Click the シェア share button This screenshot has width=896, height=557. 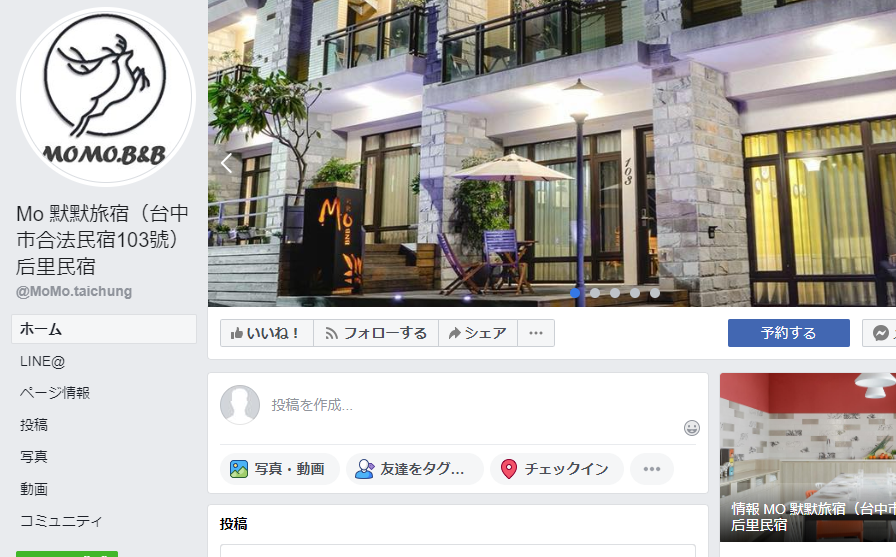(x=478, y=333)
